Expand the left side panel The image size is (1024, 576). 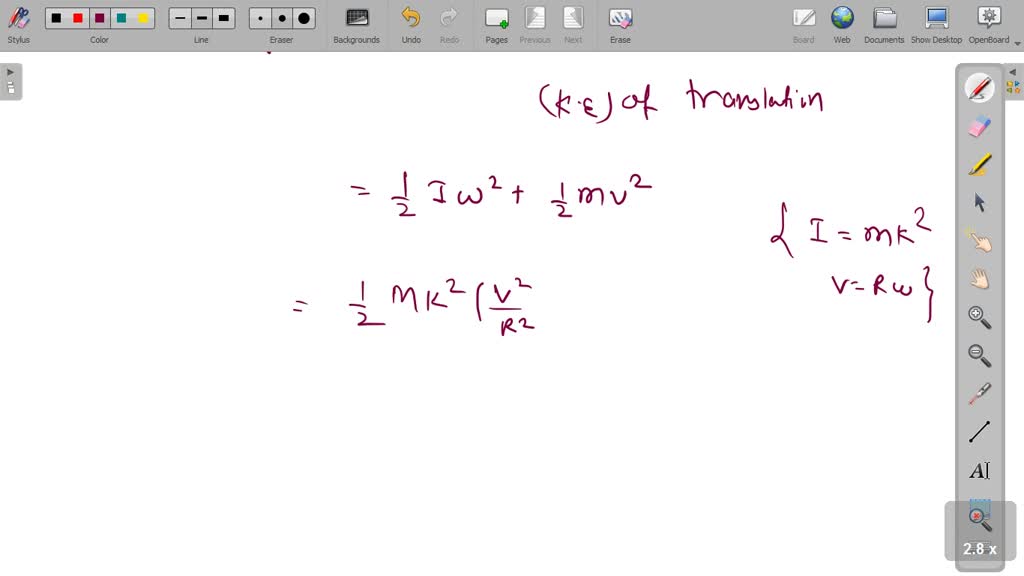click(x=10, y=81)
